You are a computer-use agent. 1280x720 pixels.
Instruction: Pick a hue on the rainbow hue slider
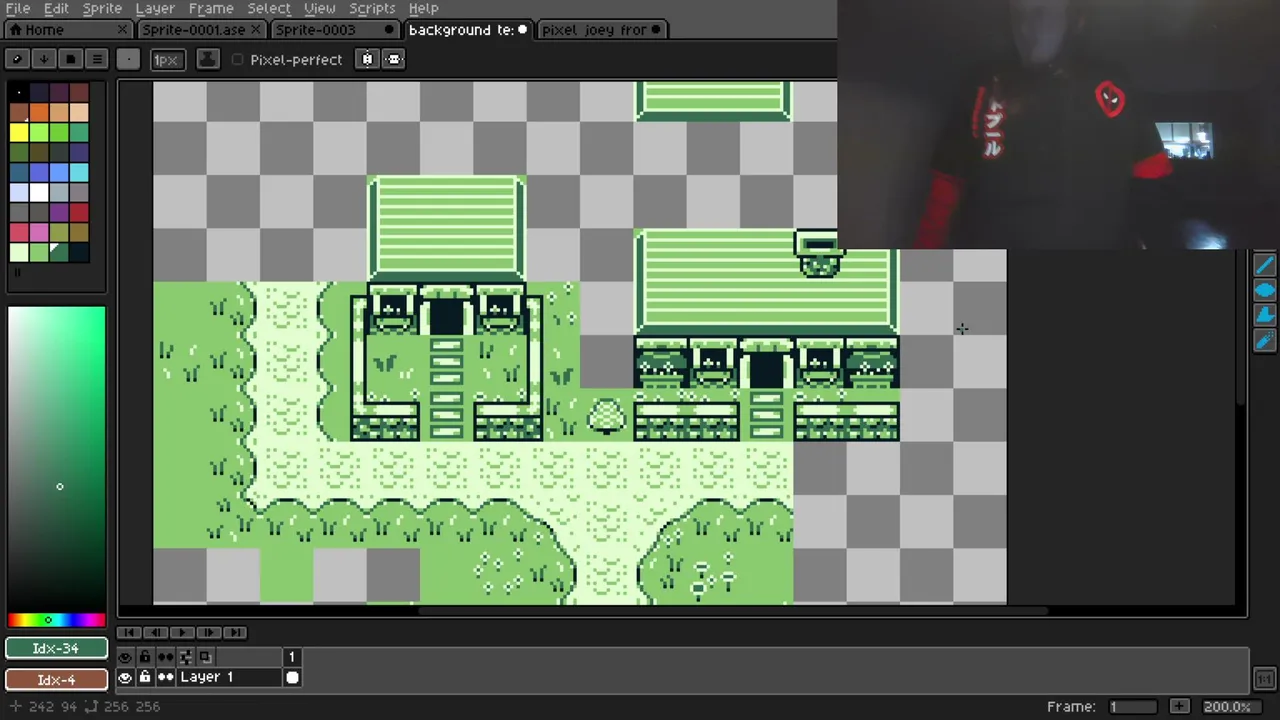tap(56, 620)
